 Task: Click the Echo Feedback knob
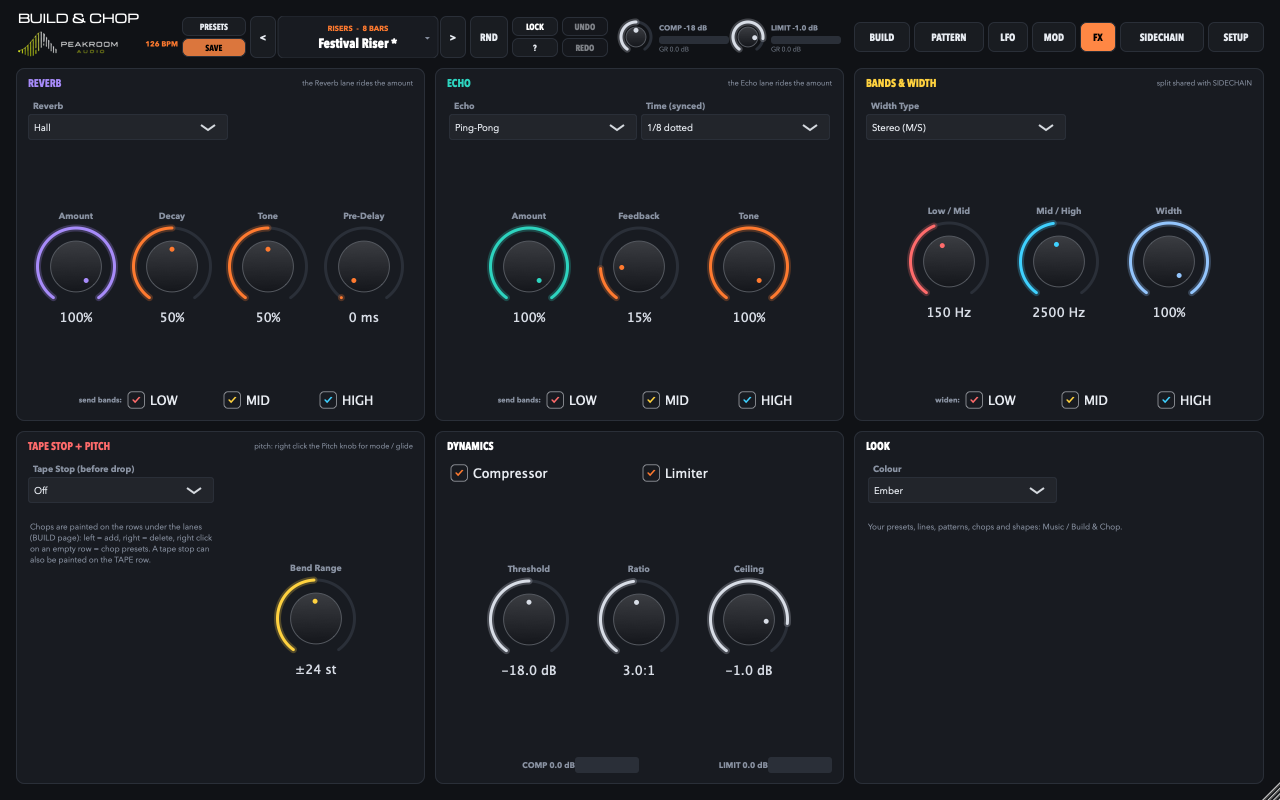(x=639, y=266)
